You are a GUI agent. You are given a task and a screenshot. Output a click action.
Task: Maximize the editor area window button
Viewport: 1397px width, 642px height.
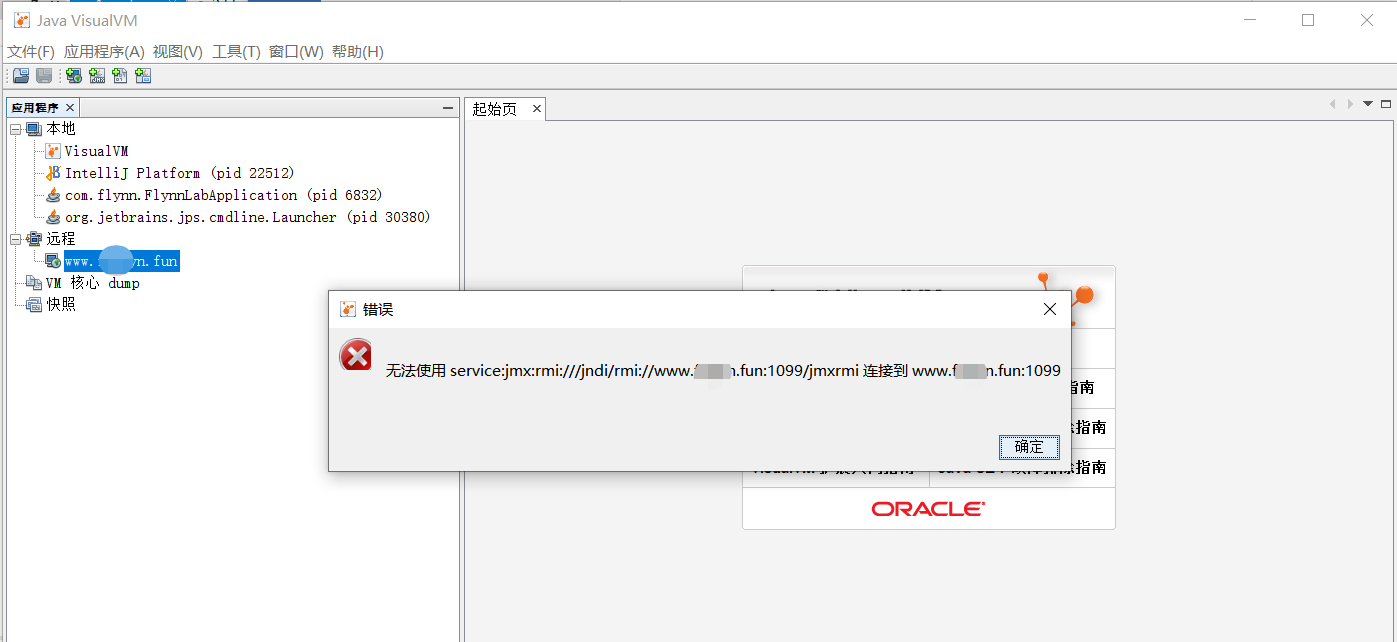click(x=1386, y=104)
